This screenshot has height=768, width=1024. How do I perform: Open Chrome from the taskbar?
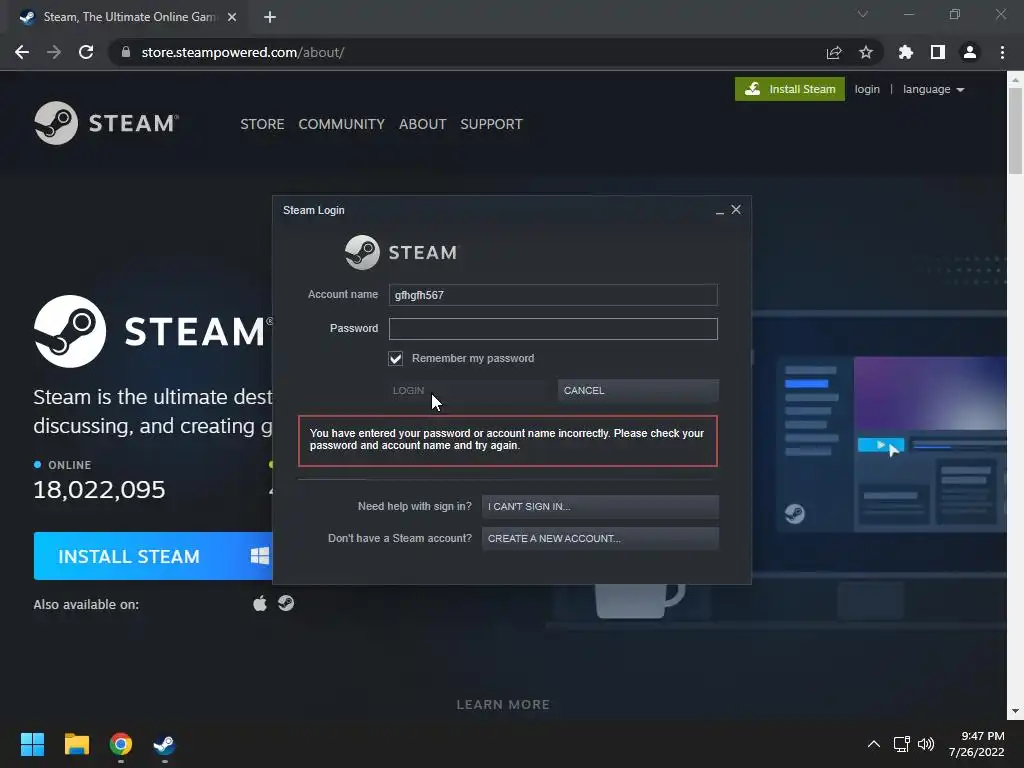coord(121,744)
